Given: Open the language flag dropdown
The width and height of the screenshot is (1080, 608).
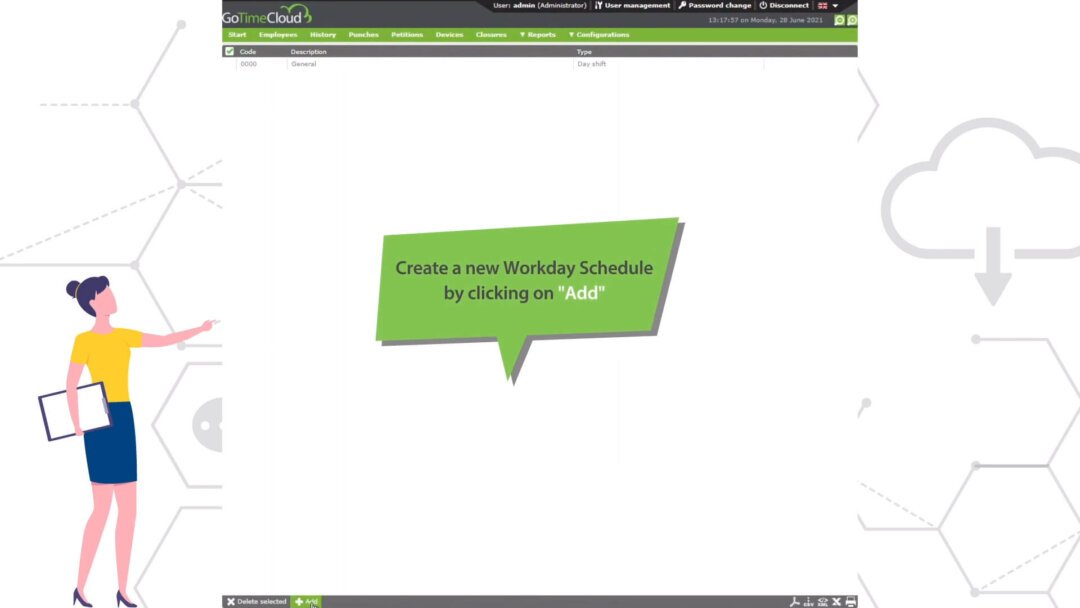Looking at the screenshot, I should [828, 6].
